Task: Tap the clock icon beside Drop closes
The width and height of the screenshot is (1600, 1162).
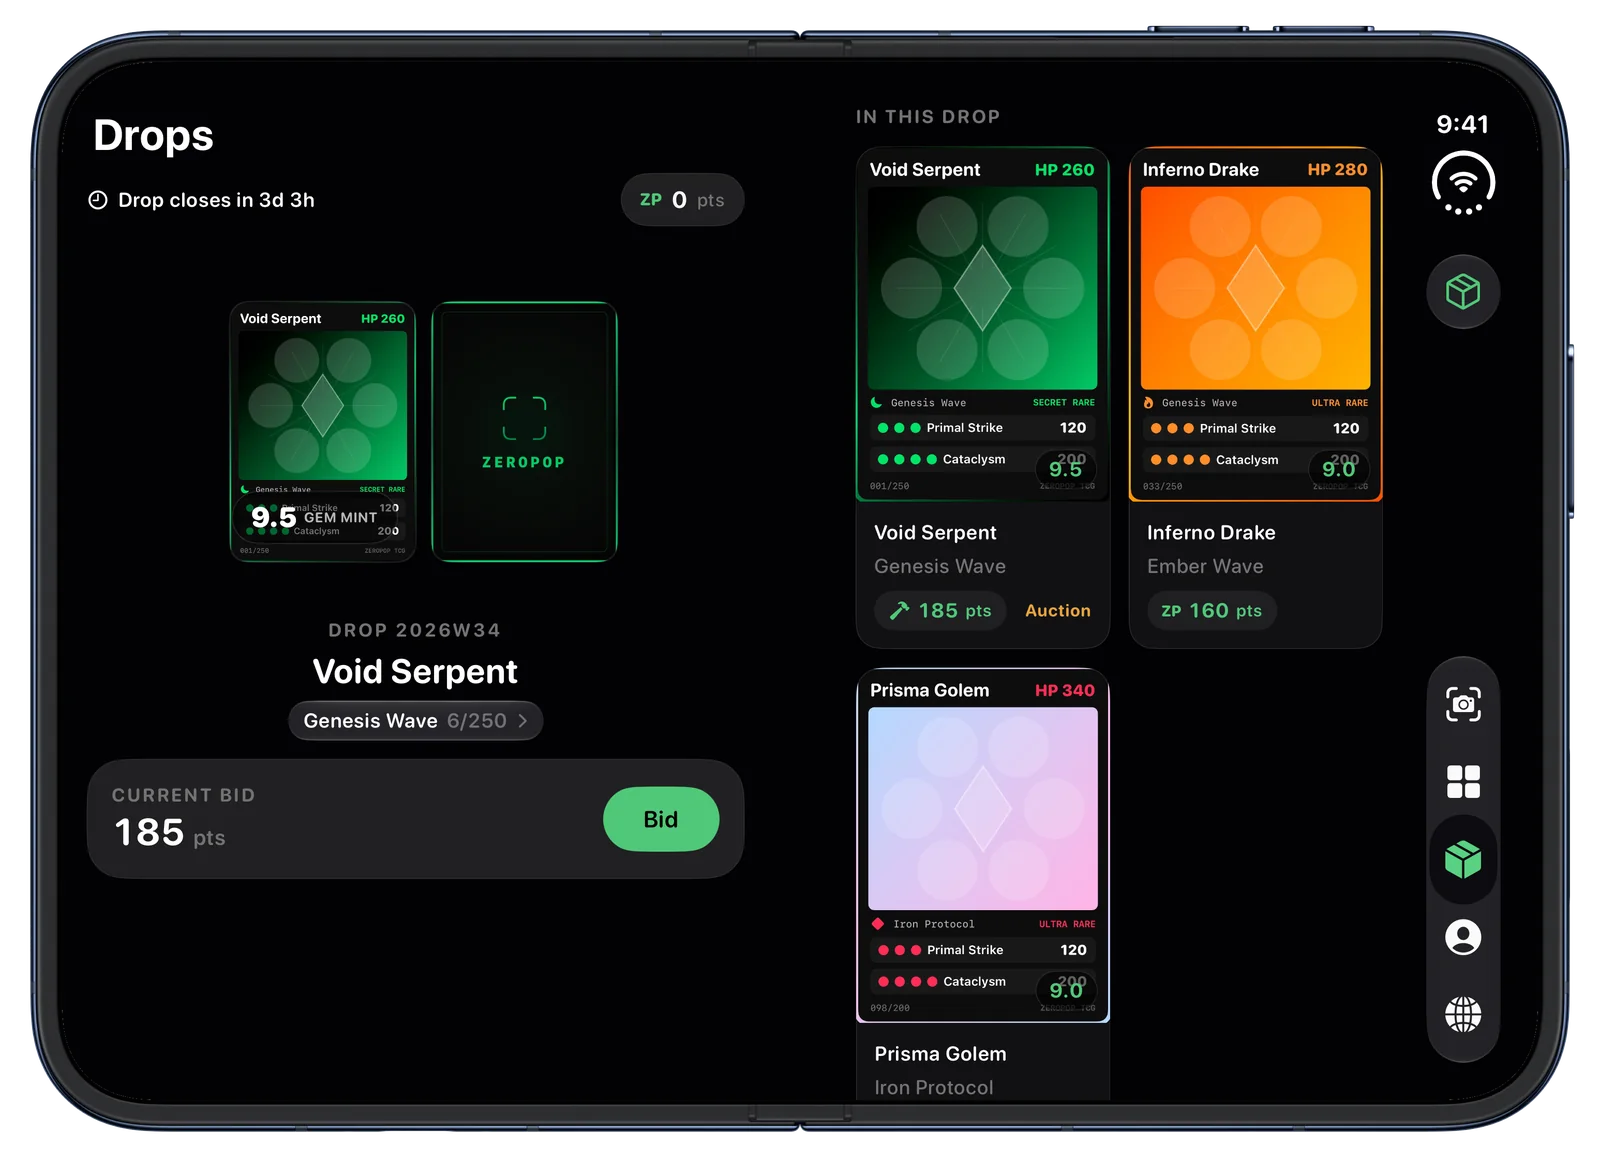Action: point(98,200)
